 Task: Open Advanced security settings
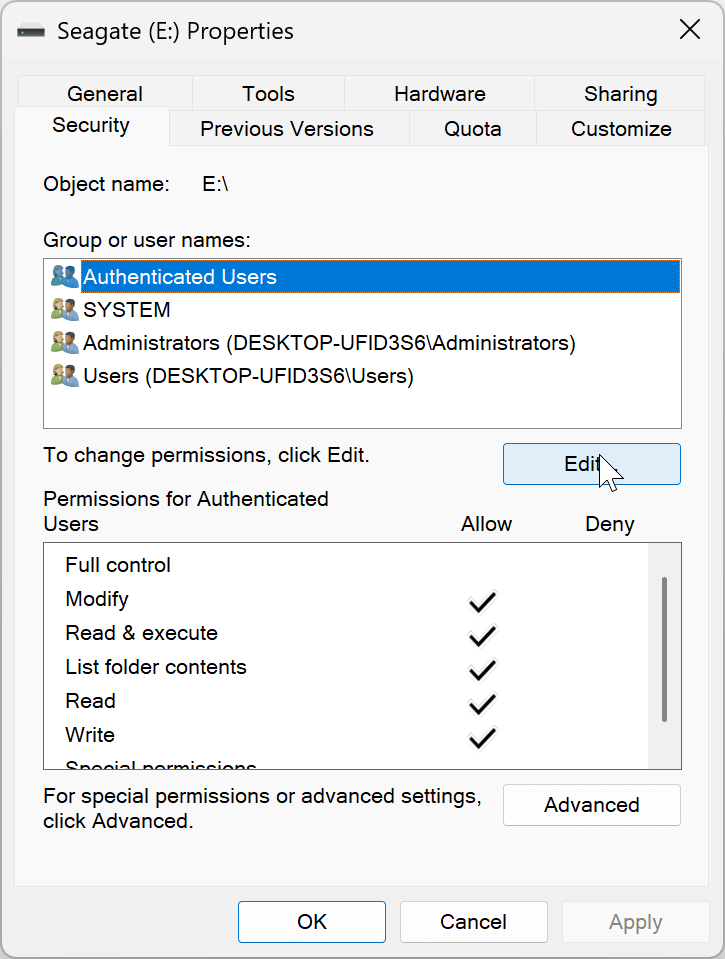[591, 804]
